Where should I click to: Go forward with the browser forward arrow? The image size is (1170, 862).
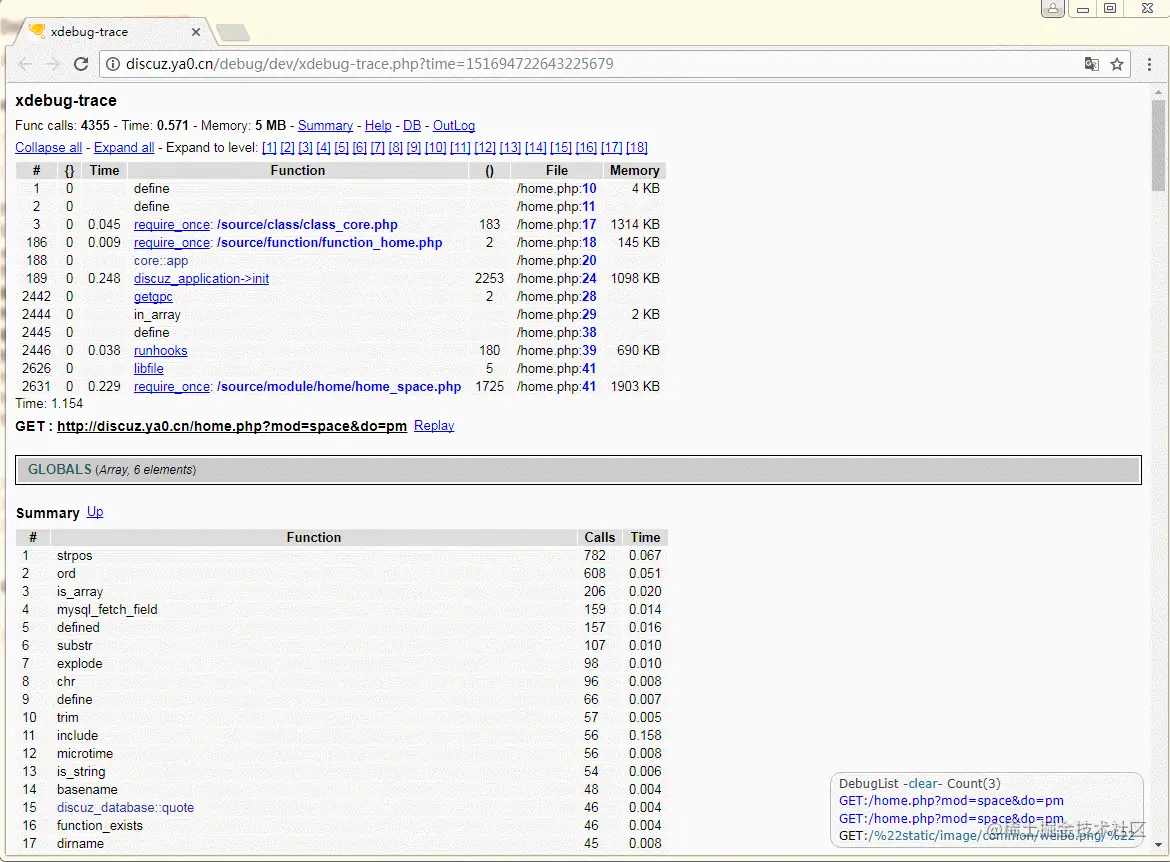[53, 64]
